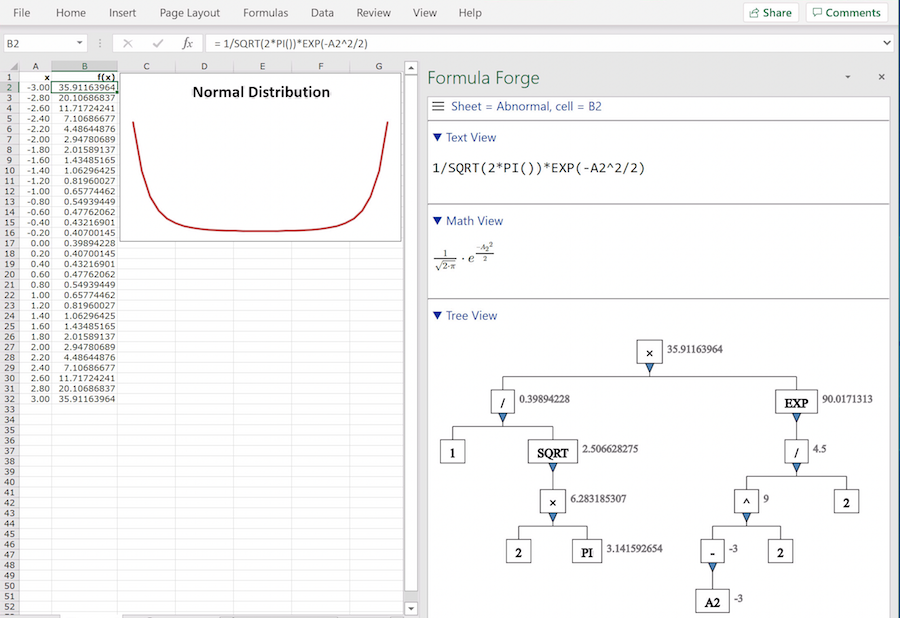Select cell A17 showing 0.00
Image resolution: width=900 pixels, height=618 pixels.
(36, 243)
